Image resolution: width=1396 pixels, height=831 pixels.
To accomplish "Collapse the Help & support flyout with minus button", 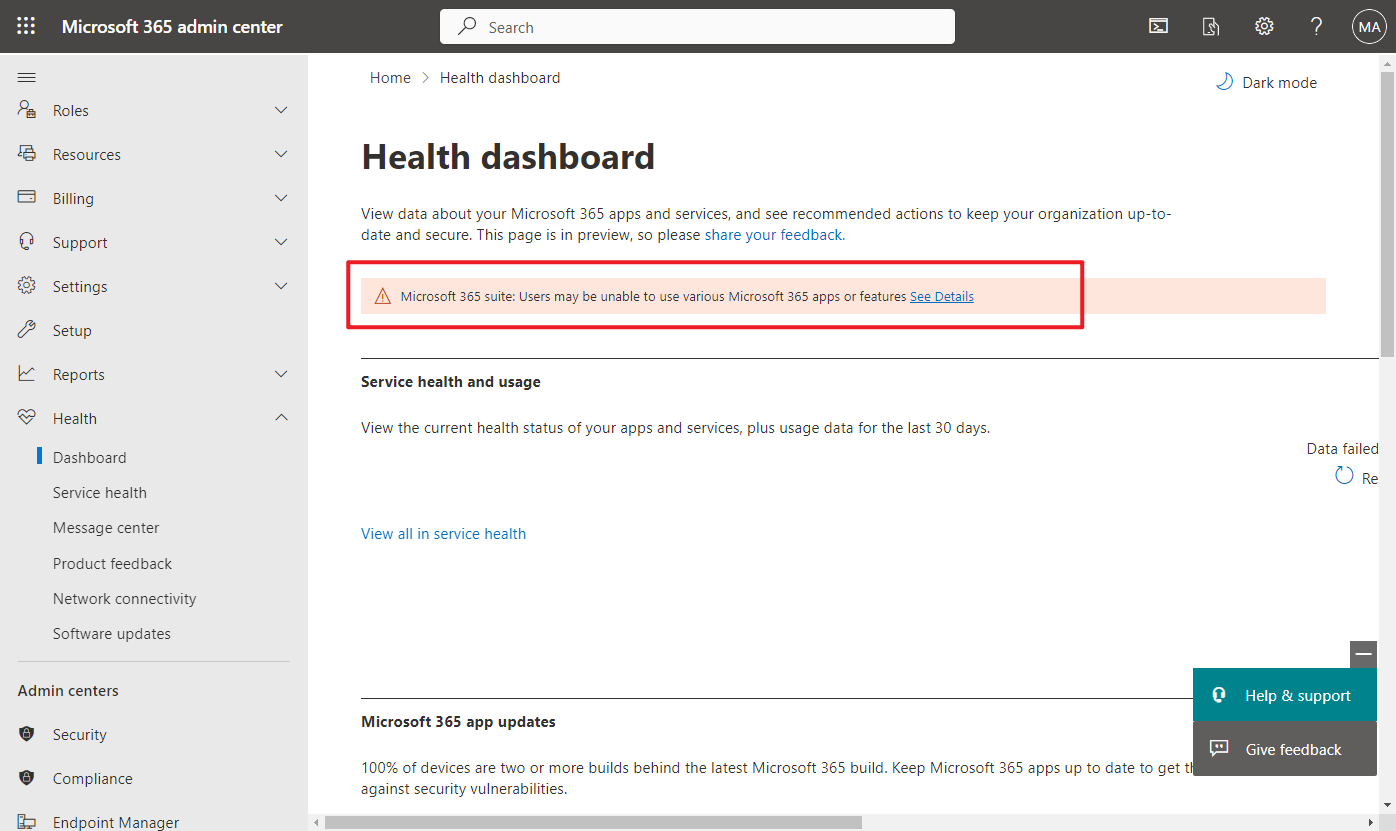I will pyautogui.click(x=1363, y=654).
